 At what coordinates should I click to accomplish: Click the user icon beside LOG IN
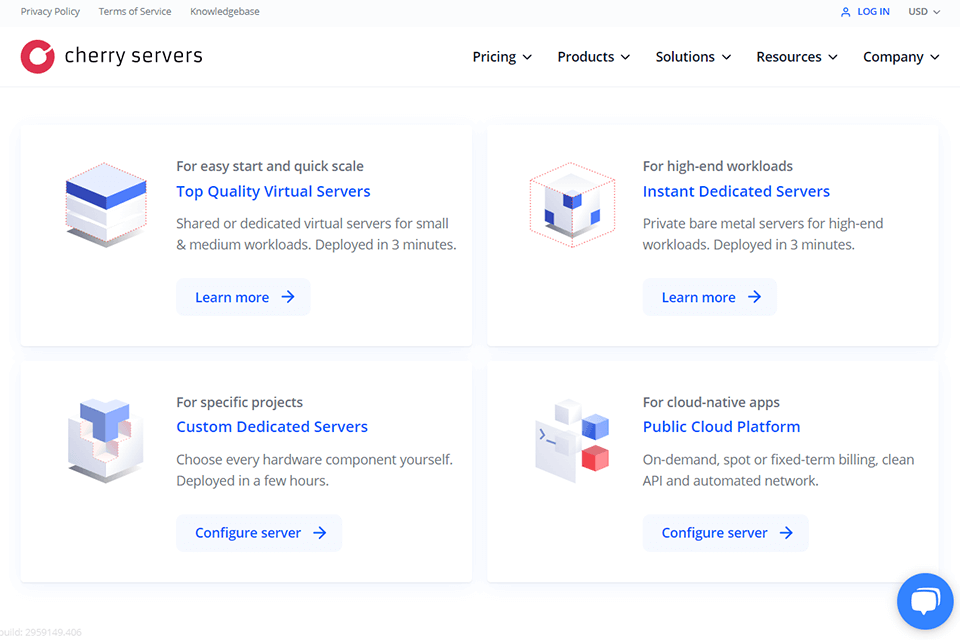pyautogui.click(x=846, y=12)
